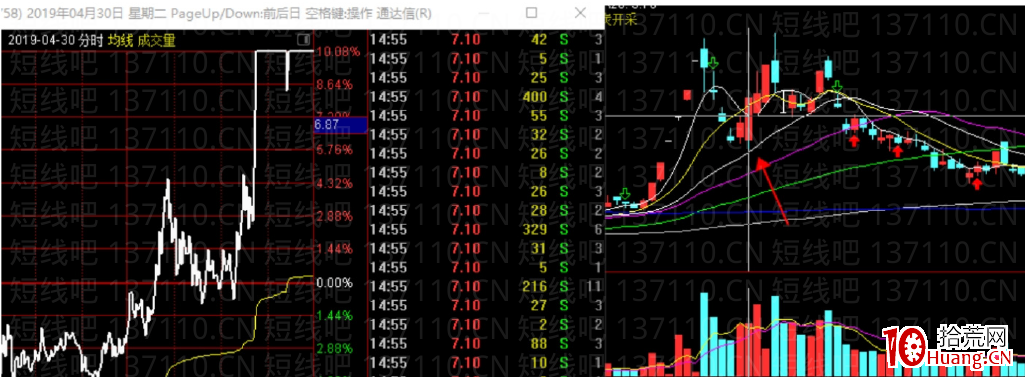
Task: Select tick row with volume 55
Action: coord(486,116)
